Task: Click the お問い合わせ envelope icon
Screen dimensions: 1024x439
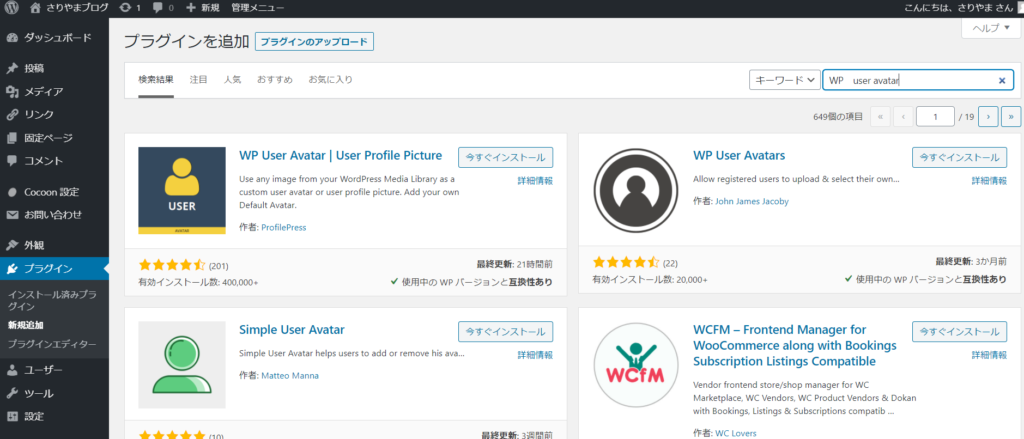Action: (x=11, y=215)
